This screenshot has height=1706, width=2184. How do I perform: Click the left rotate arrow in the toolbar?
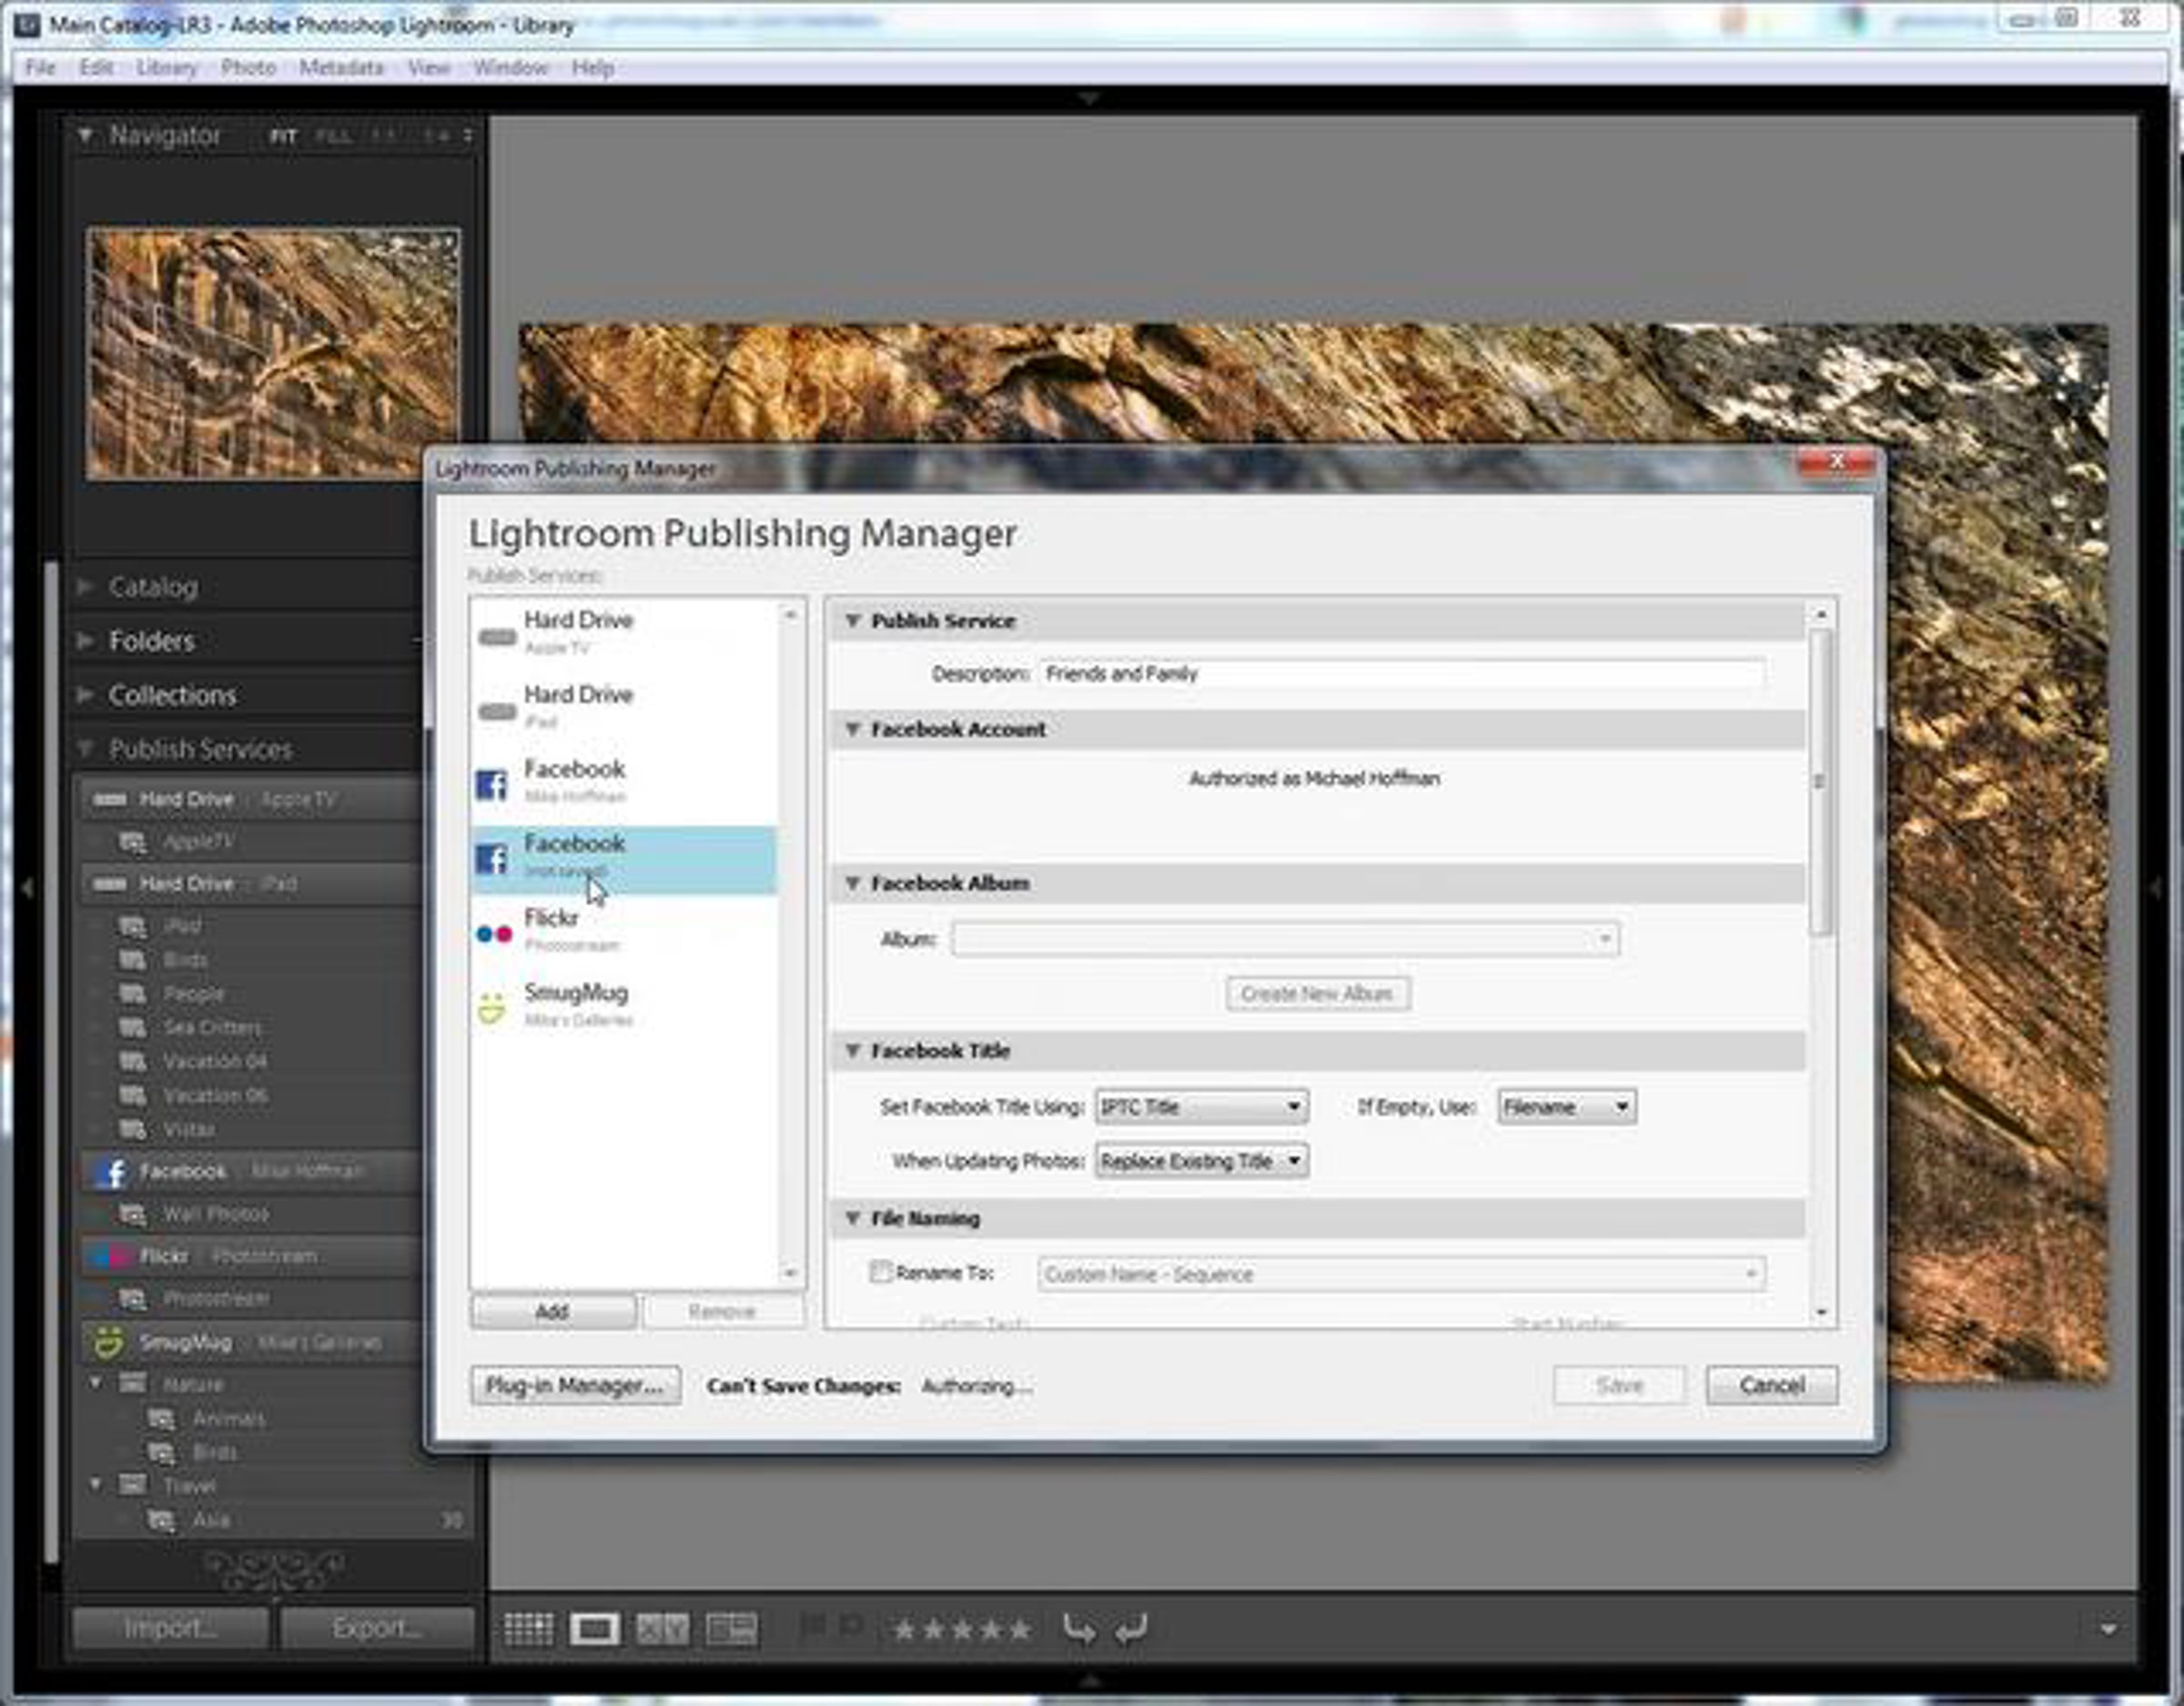click(x=1078, y=1629)
